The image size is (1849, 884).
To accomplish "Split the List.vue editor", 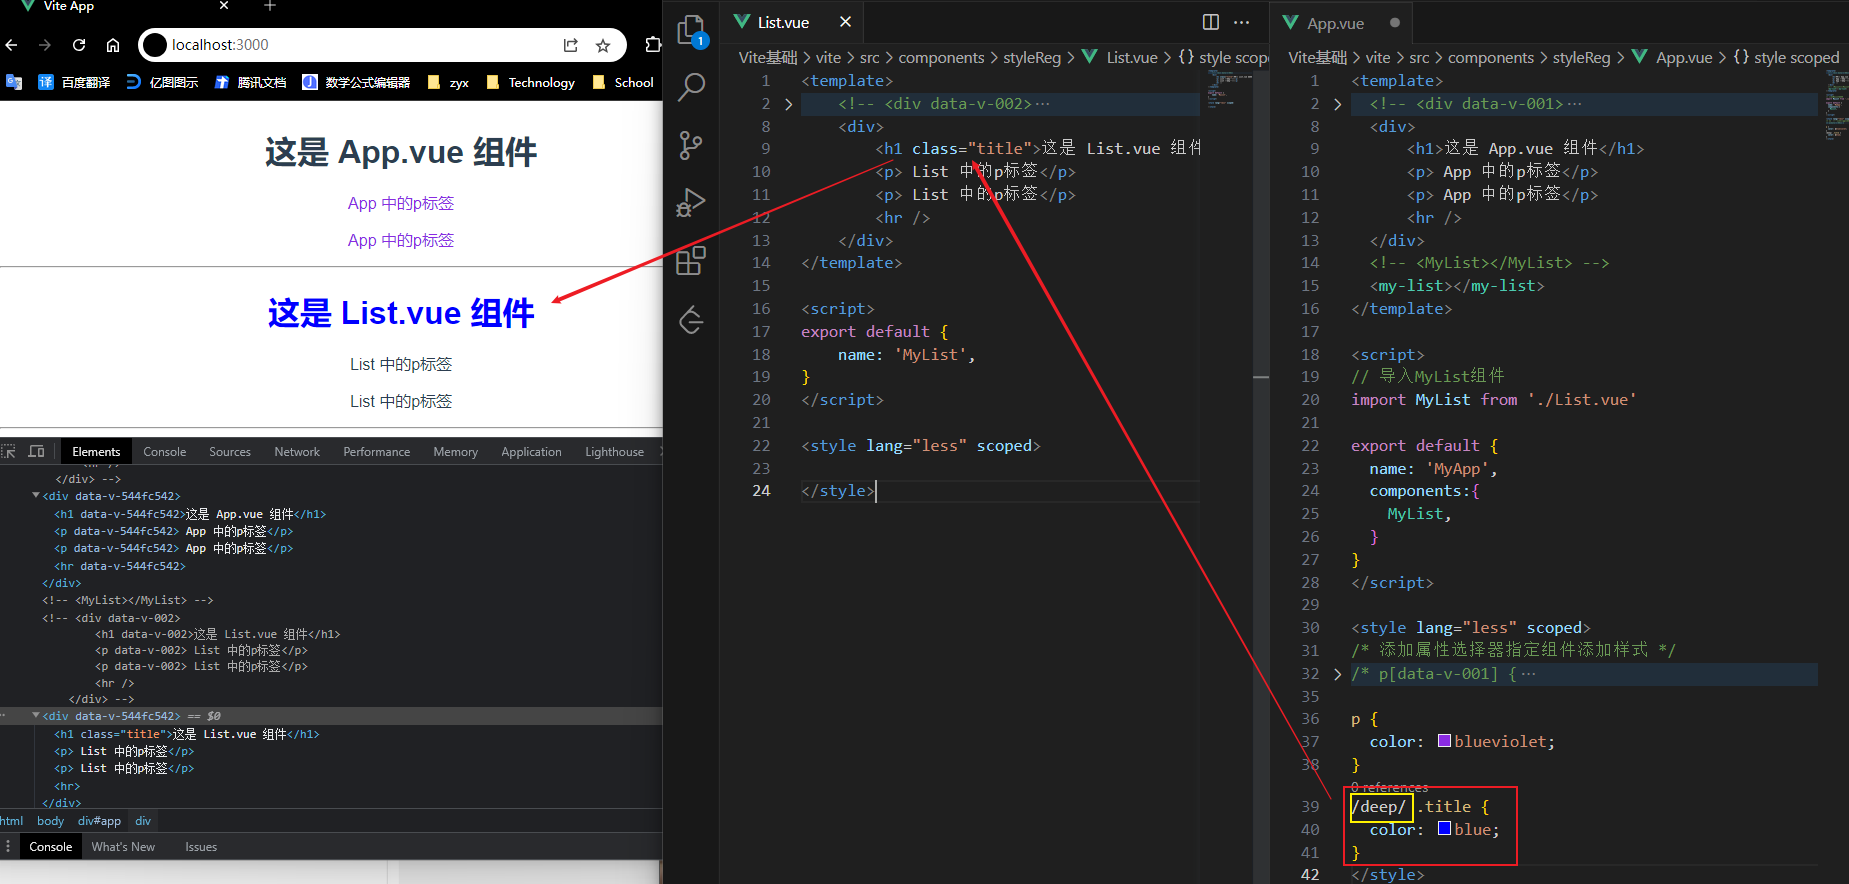I will tap(1211, 22).
